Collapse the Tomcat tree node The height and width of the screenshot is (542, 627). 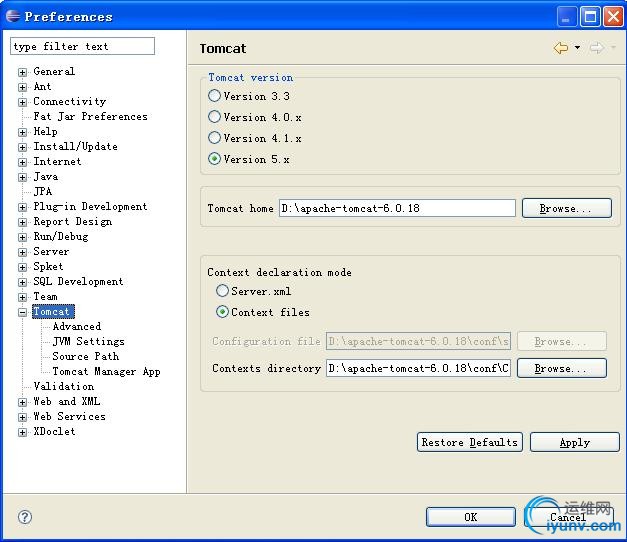click(22, 312)
